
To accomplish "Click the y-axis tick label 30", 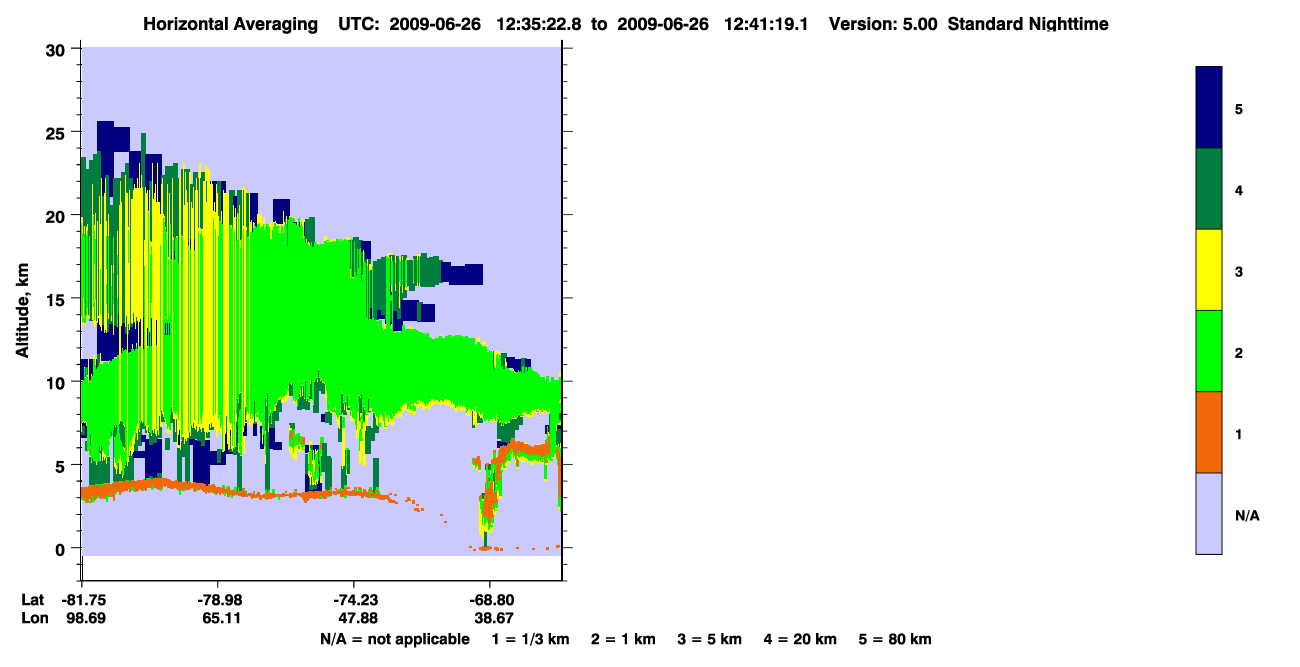I will [x=55, y=50].
